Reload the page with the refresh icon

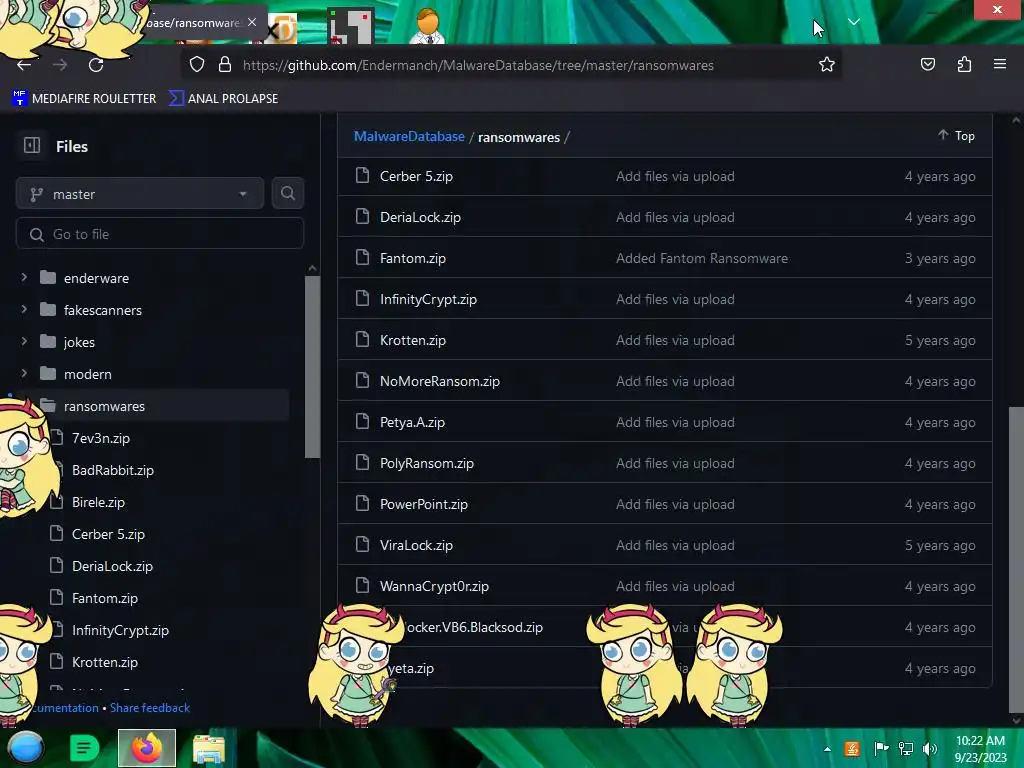(96, 65)
